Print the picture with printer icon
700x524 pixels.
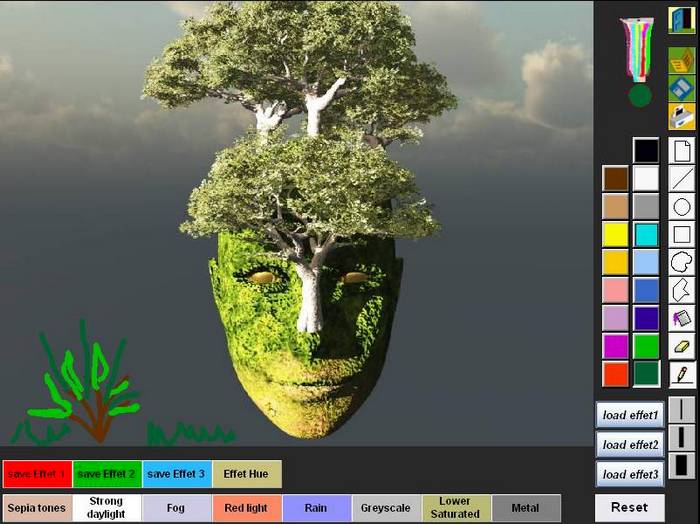pyautogui.click(x=681, y=116)
